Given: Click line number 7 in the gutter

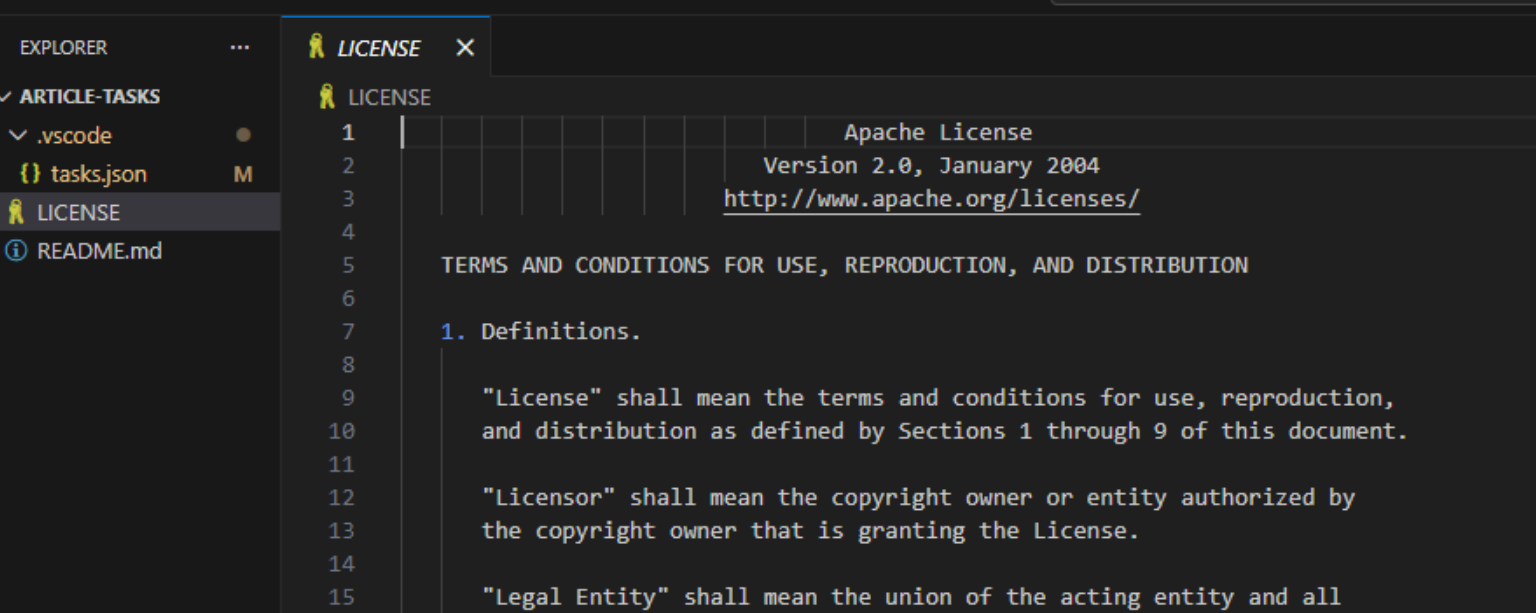Looking at the screenshot, I should (x=348, y=331).
